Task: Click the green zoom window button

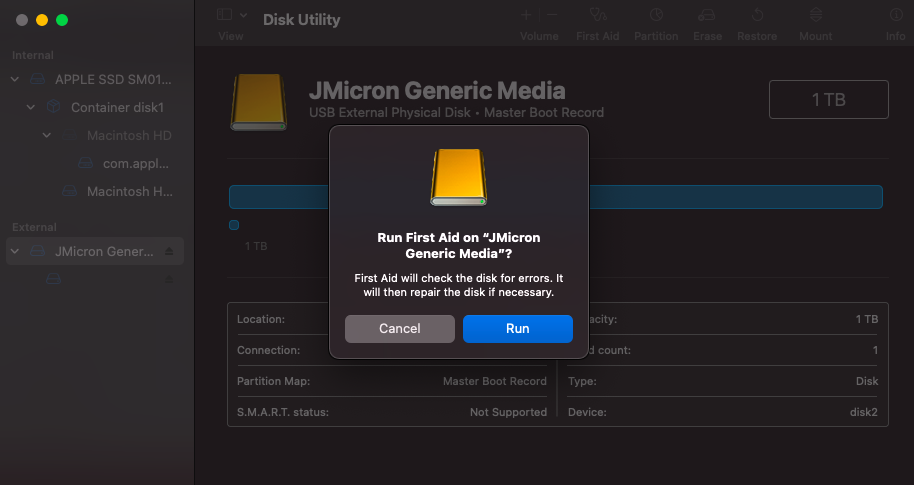Action: coord(62,20)
